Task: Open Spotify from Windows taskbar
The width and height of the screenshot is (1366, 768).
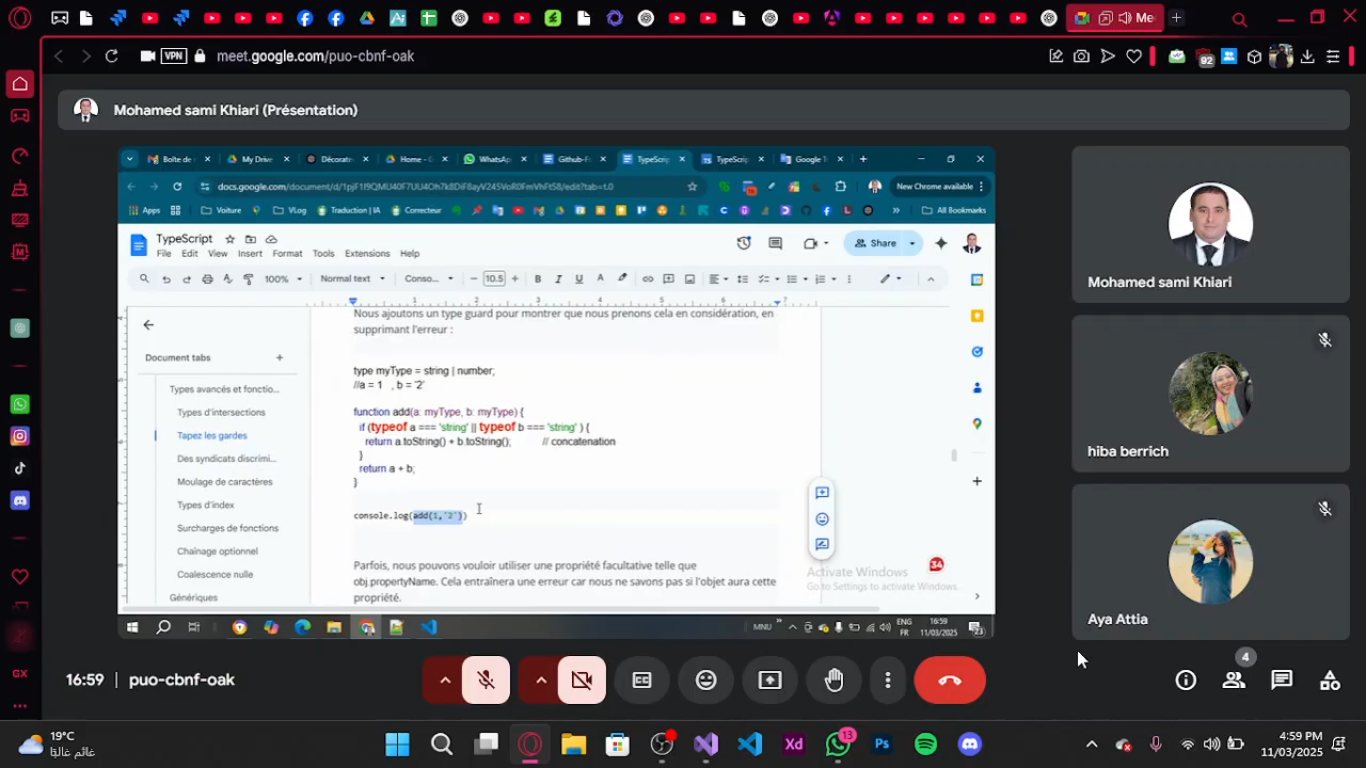Action: coord(926,744)
